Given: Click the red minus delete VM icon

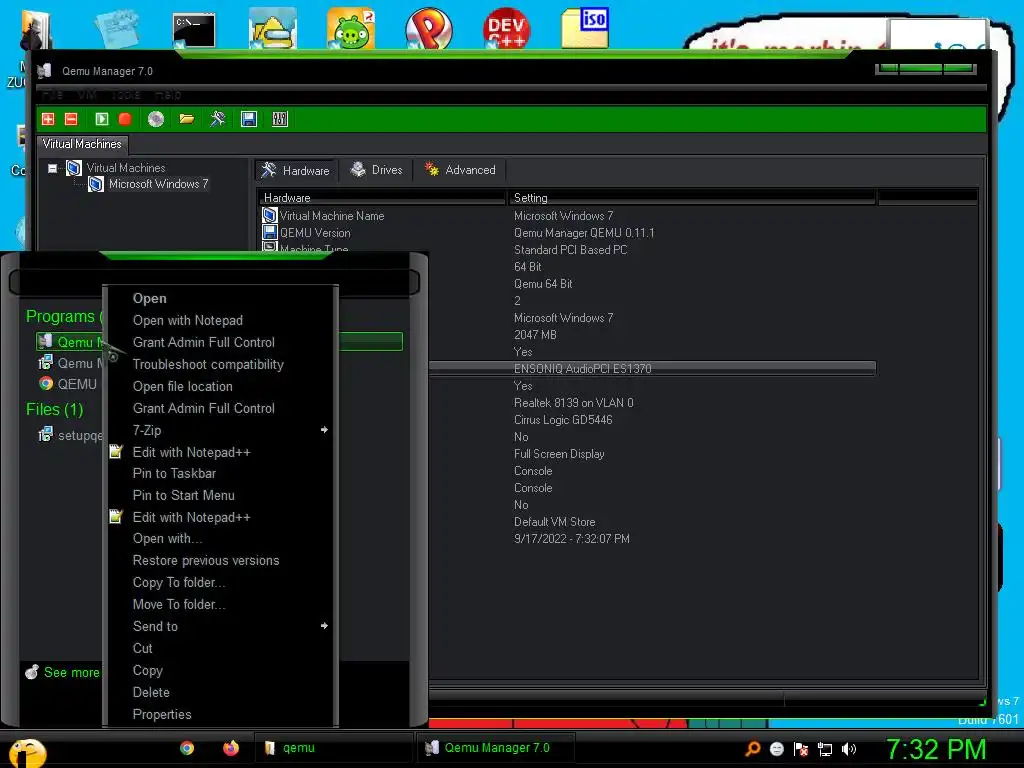Looking at the screenshot, I should (x=71, y=119).
